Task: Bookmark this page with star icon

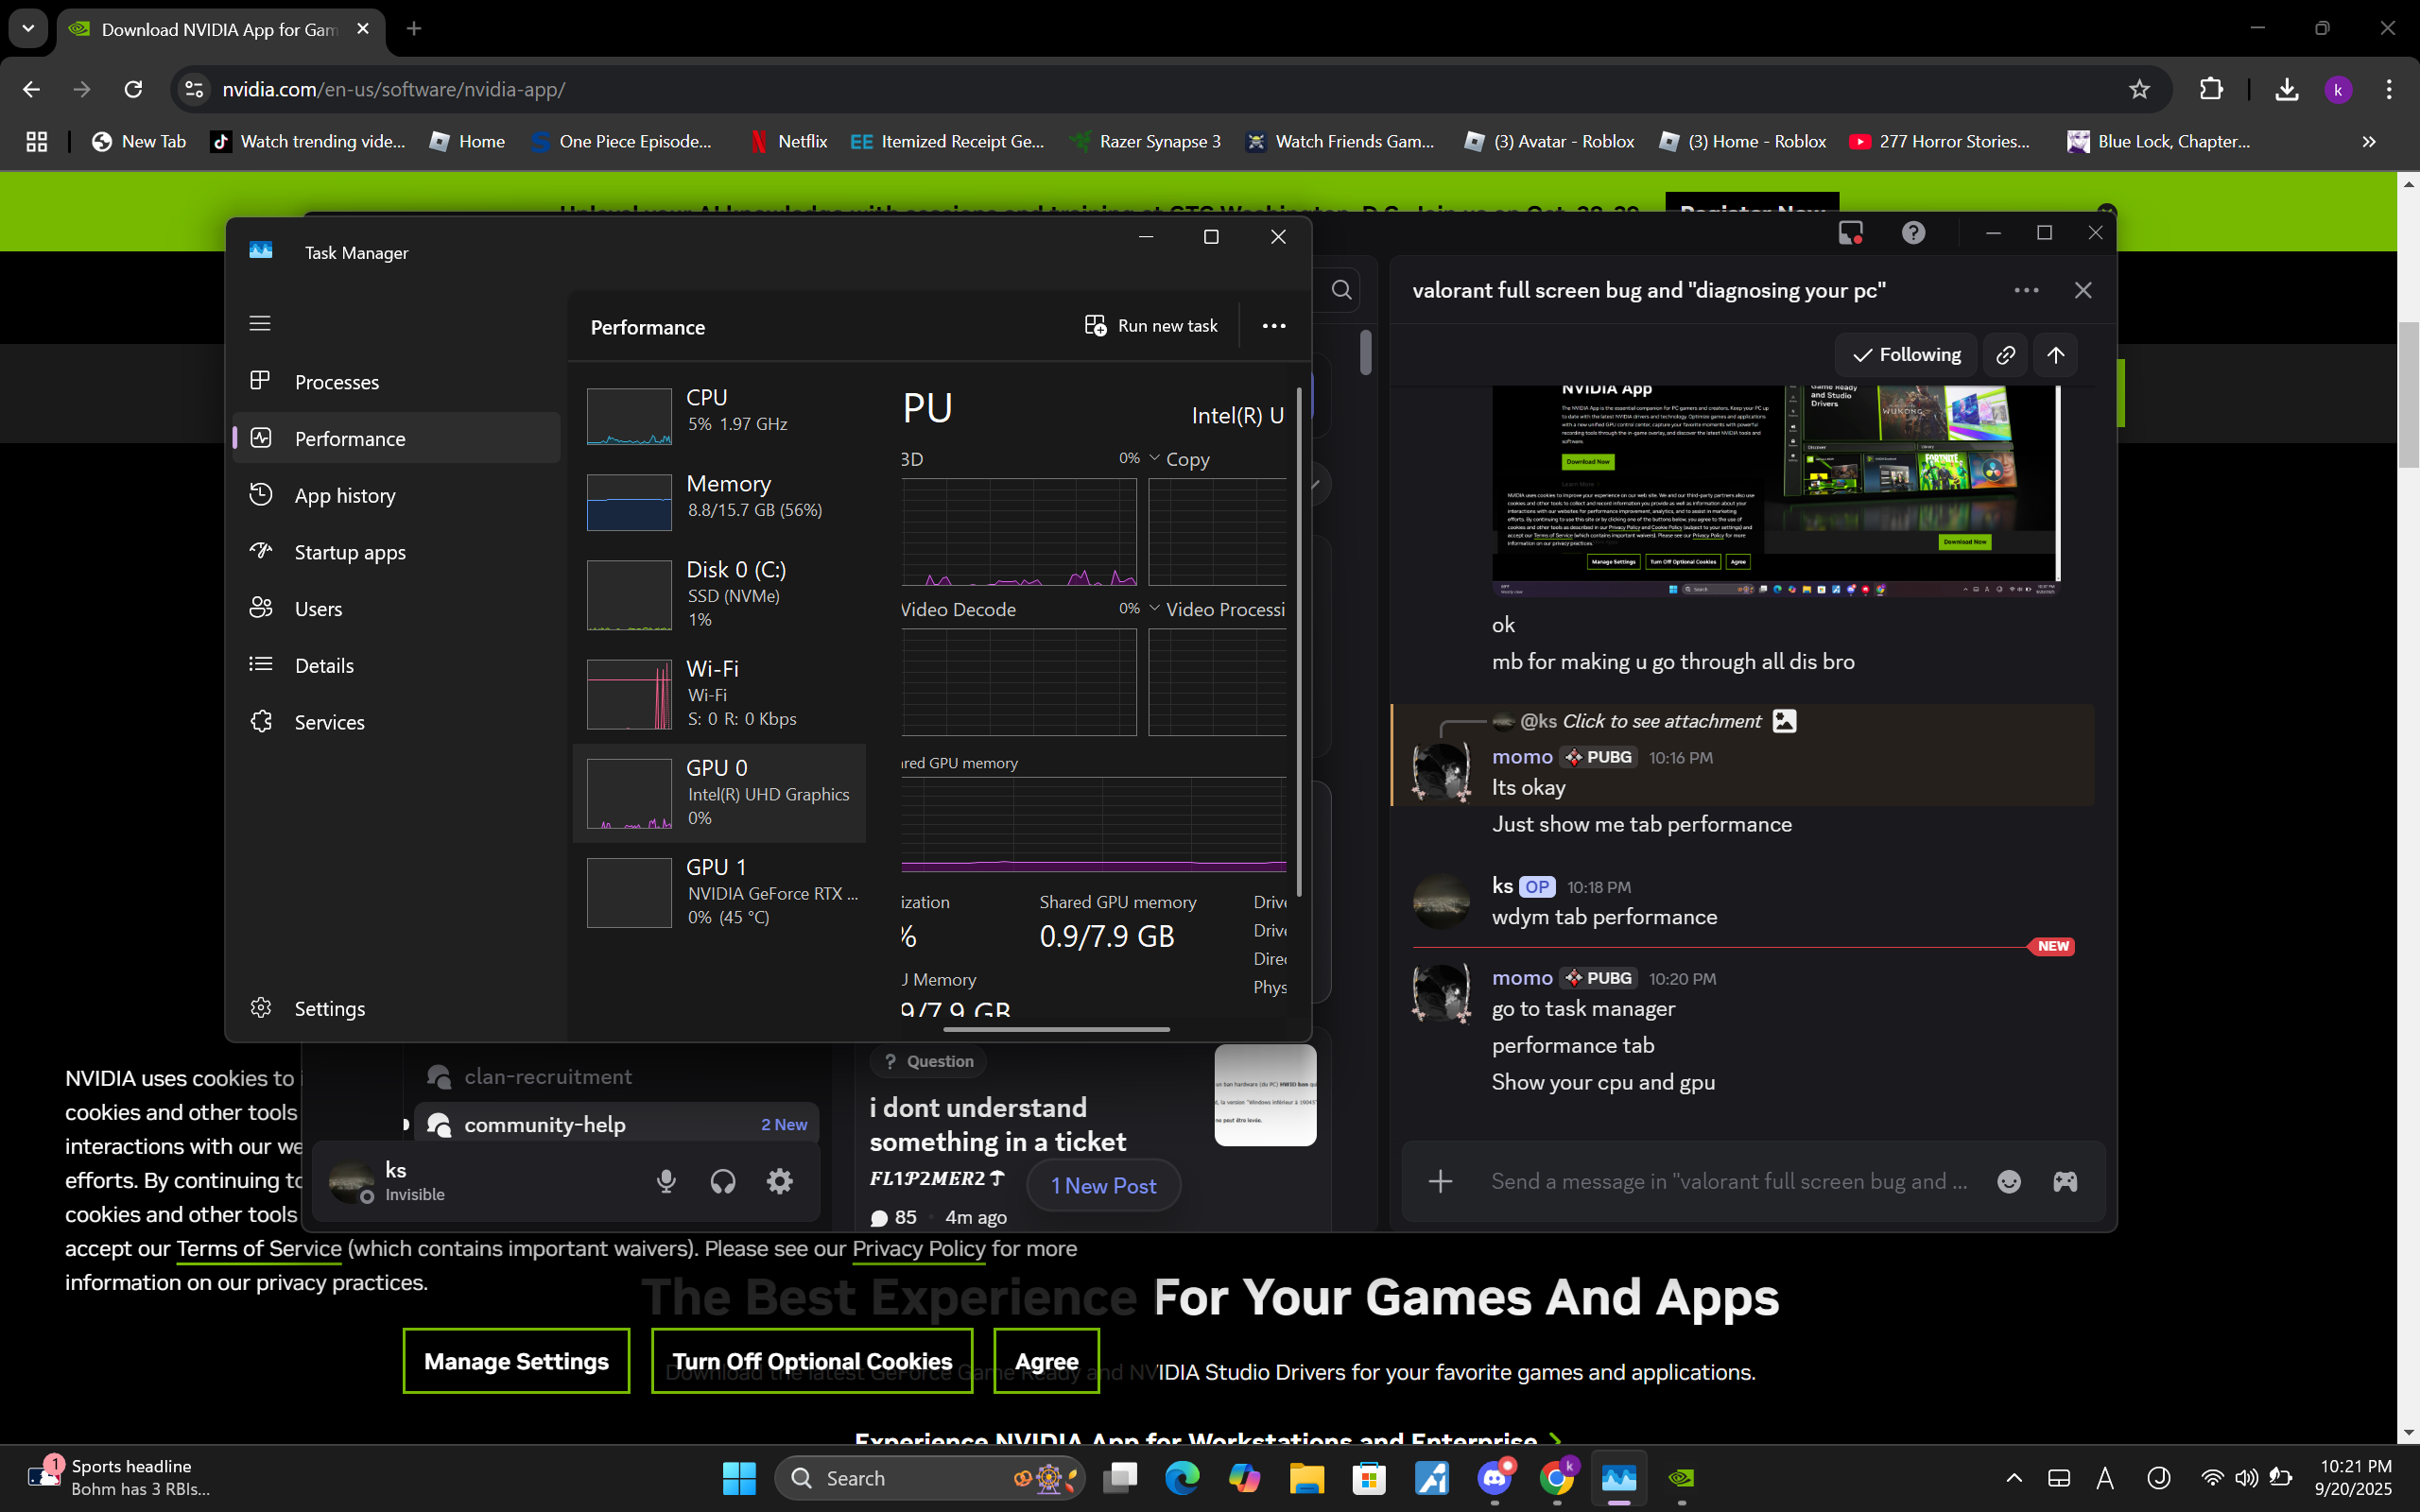Action: click(x=2139, y=90)
